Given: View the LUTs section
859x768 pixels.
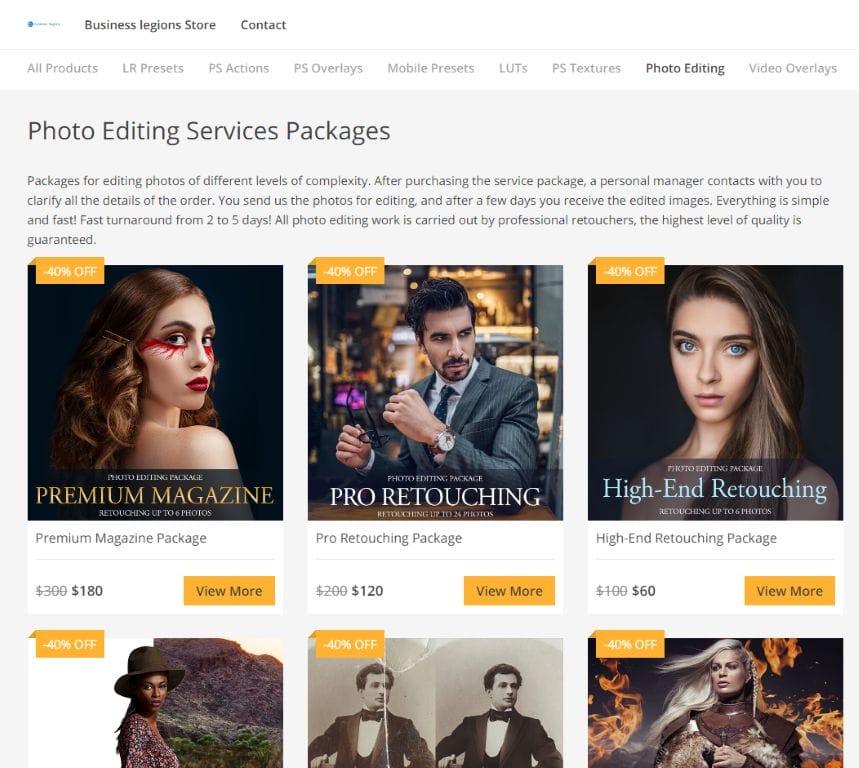Looking at the screenshot, I should click(x=513, y=68).
